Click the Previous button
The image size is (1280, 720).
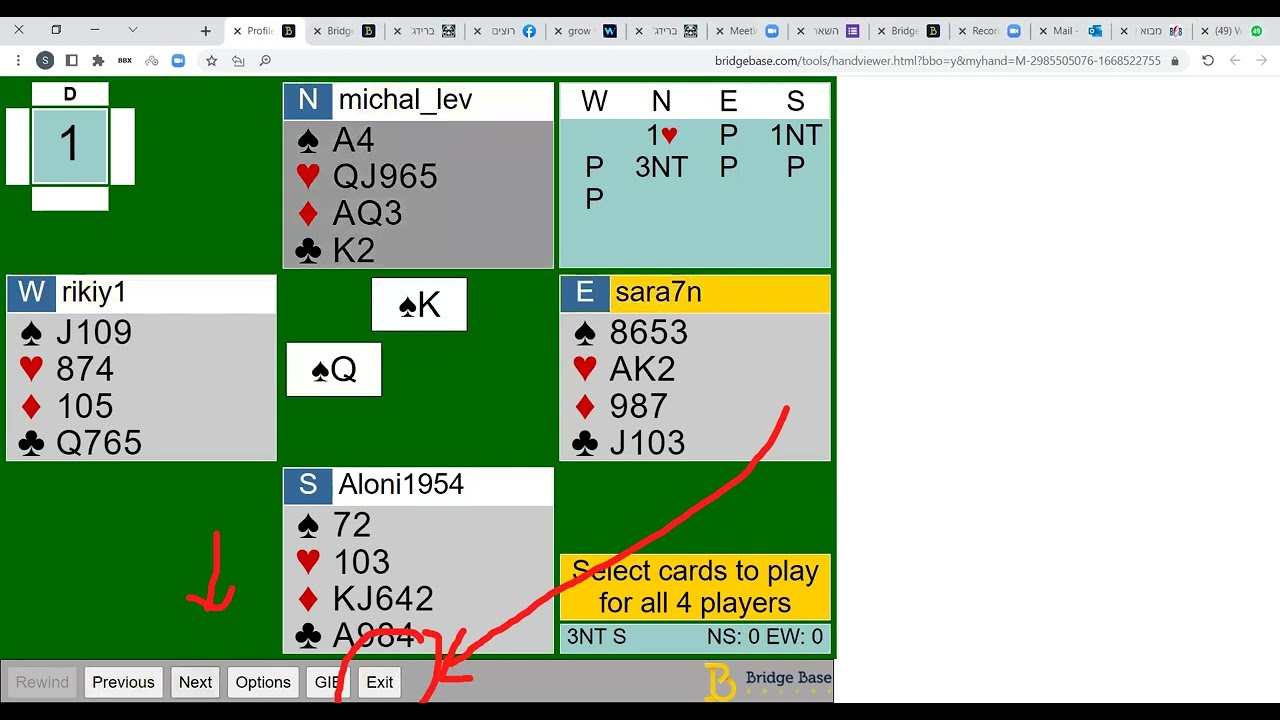[x=123, y=682]
